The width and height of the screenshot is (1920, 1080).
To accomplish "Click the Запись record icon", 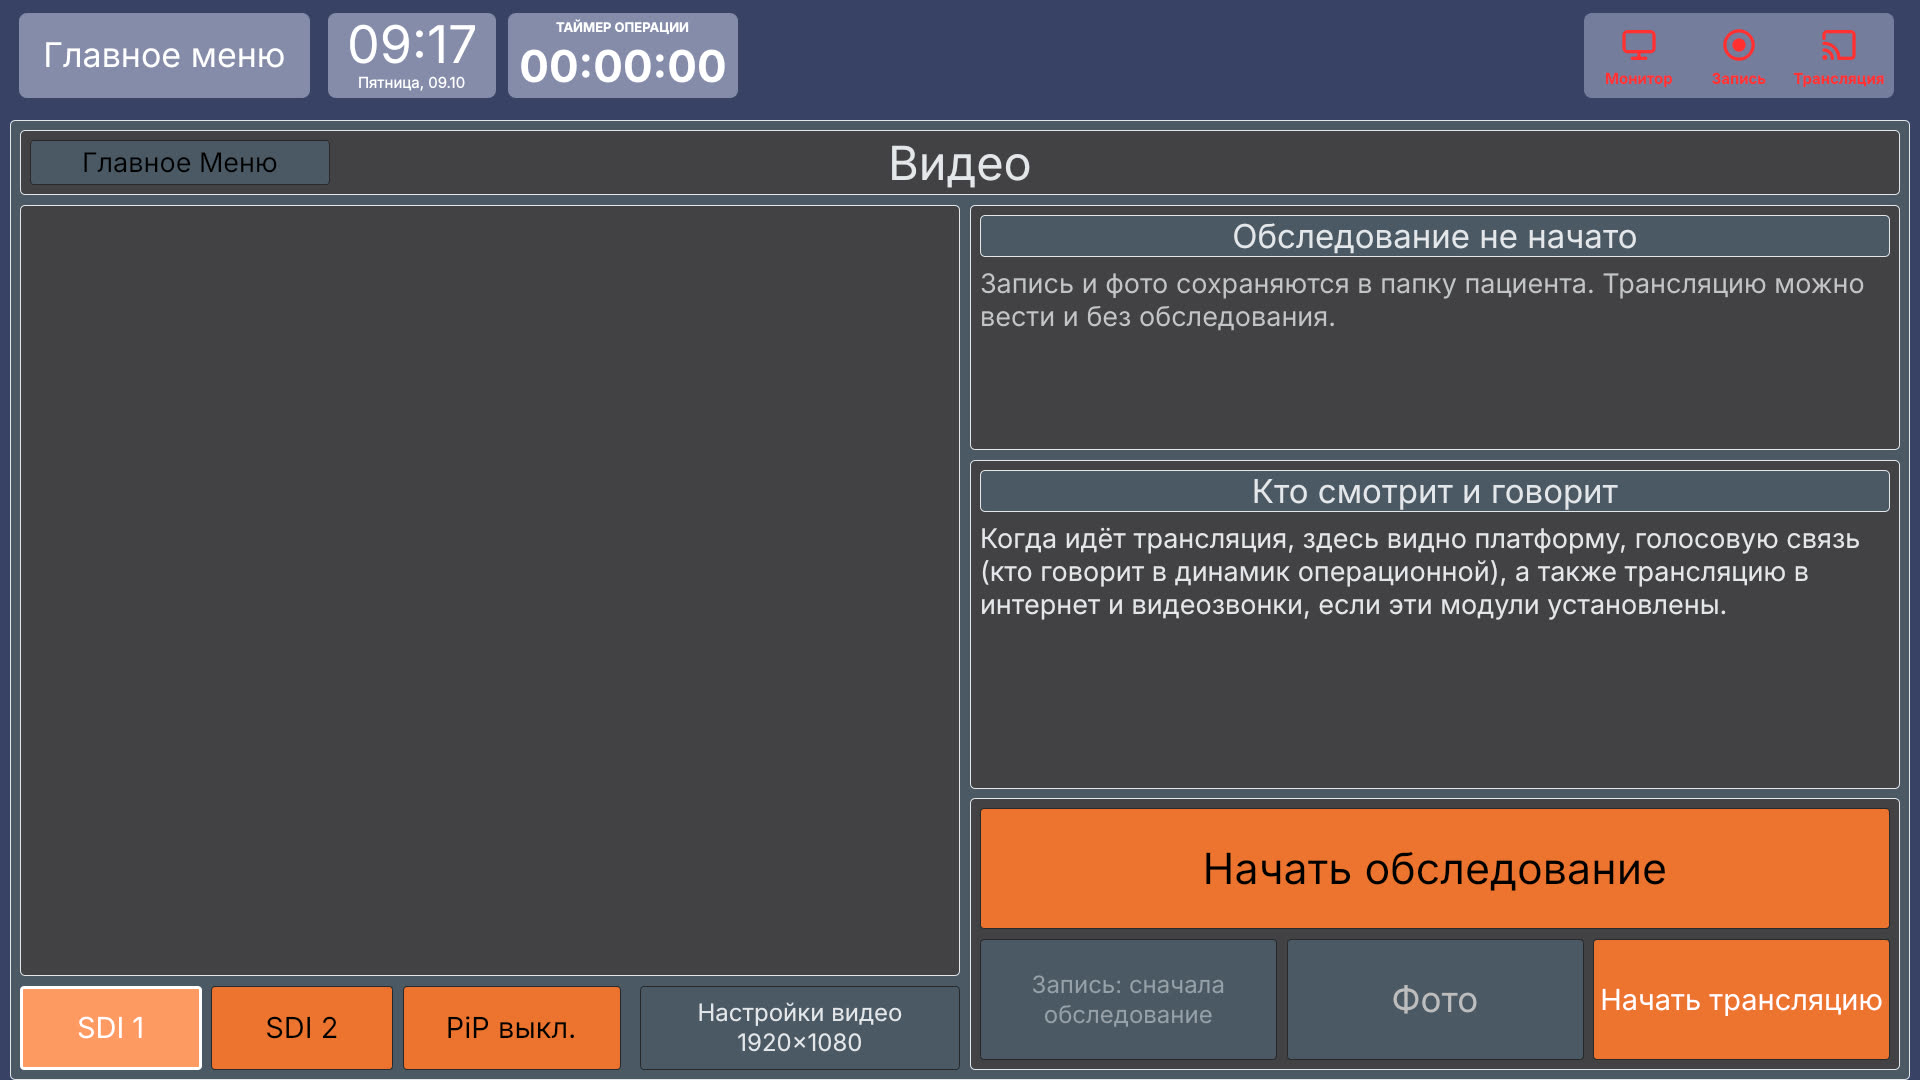I will [1738, 46].
